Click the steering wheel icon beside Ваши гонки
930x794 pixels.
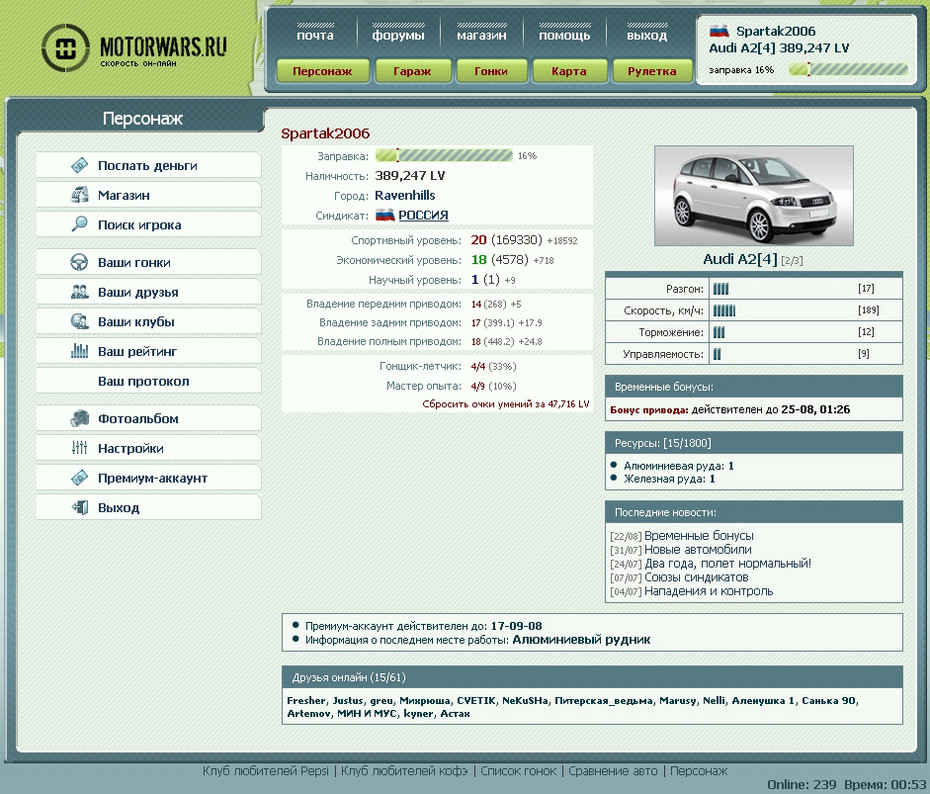point(79,262)
